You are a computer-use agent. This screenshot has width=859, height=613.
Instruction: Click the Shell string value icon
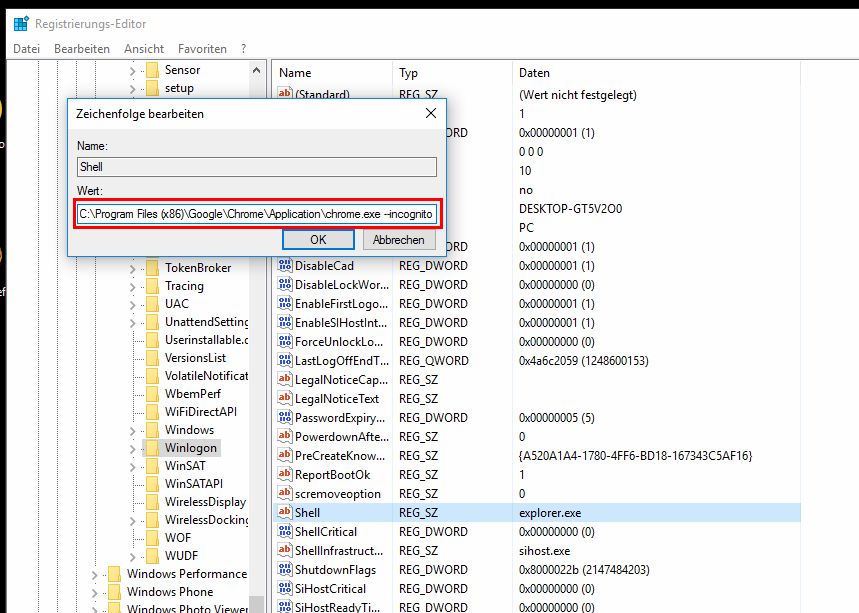284,512
